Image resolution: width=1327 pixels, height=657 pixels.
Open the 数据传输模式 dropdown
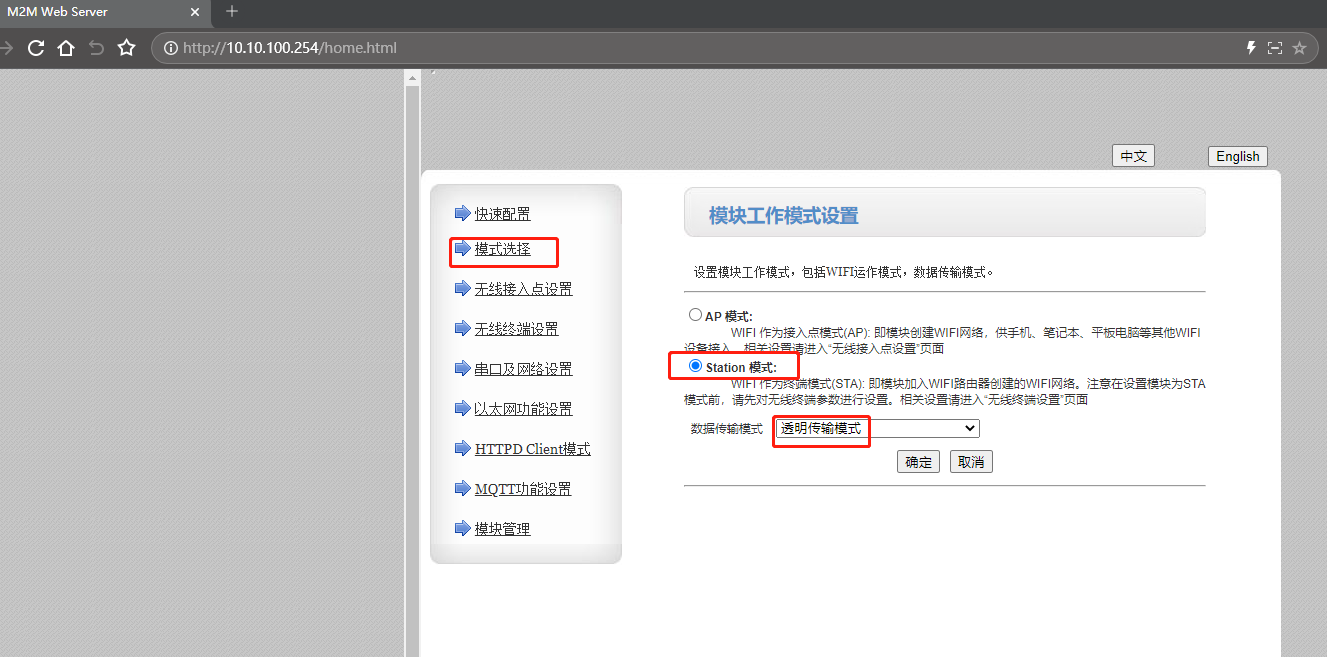coord(877,428)
